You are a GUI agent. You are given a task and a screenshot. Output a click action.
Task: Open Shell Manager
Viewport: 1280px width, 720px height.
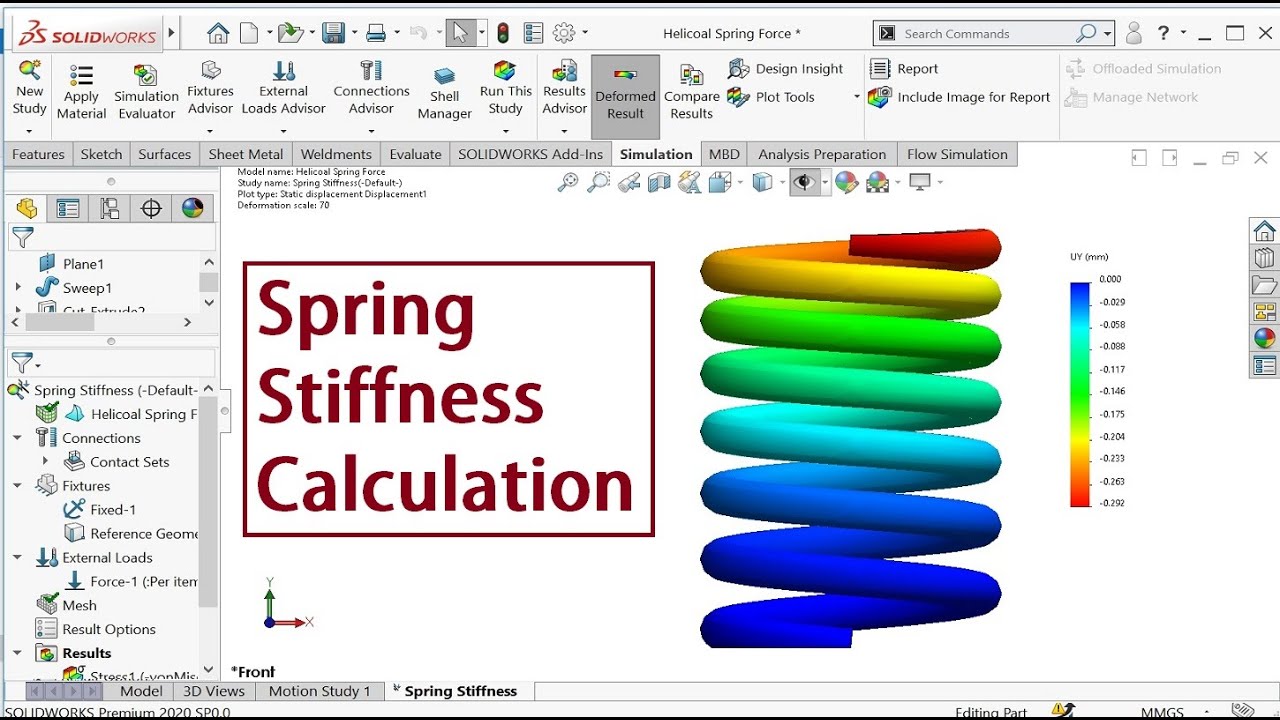444,93
